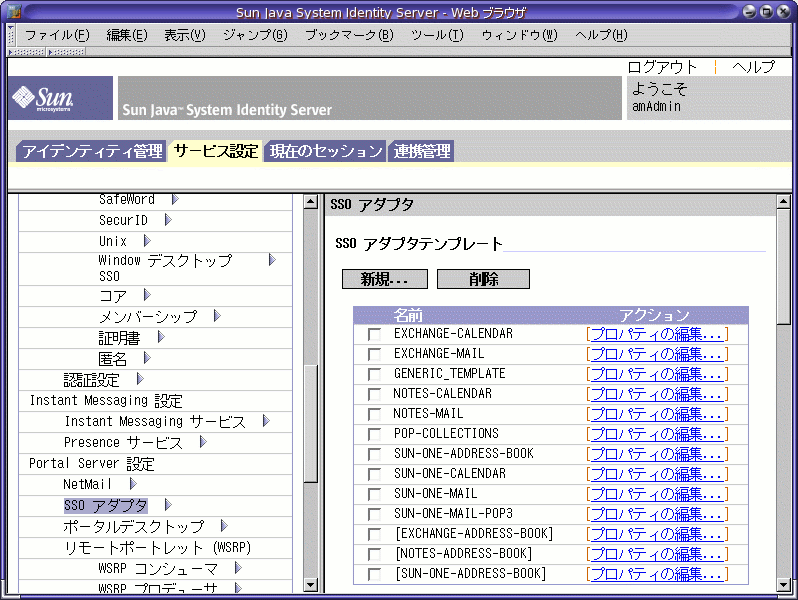Click the left pane scrollbar thumb

[310, 423]
